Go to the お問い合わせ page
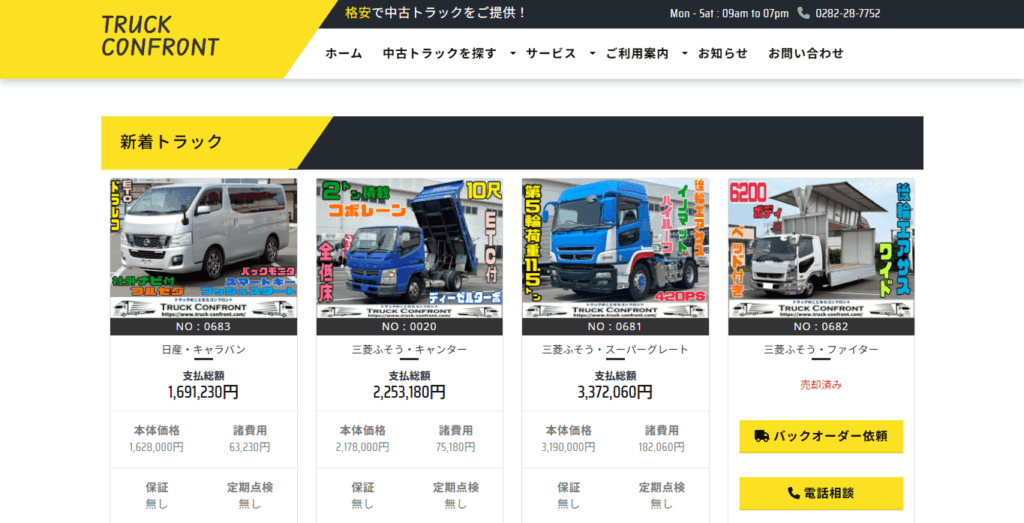 coord(806,54)
